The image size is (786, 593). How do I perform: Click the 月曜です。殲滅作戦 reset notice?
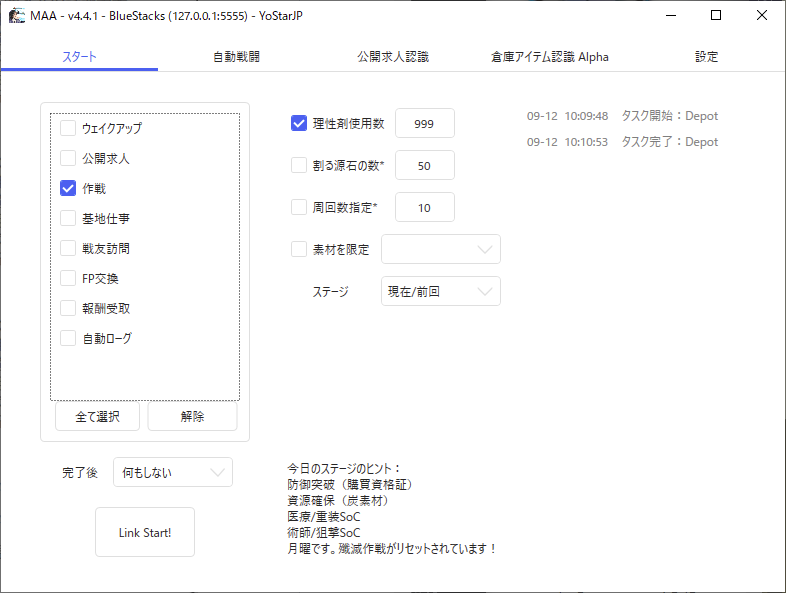[392, 549]
